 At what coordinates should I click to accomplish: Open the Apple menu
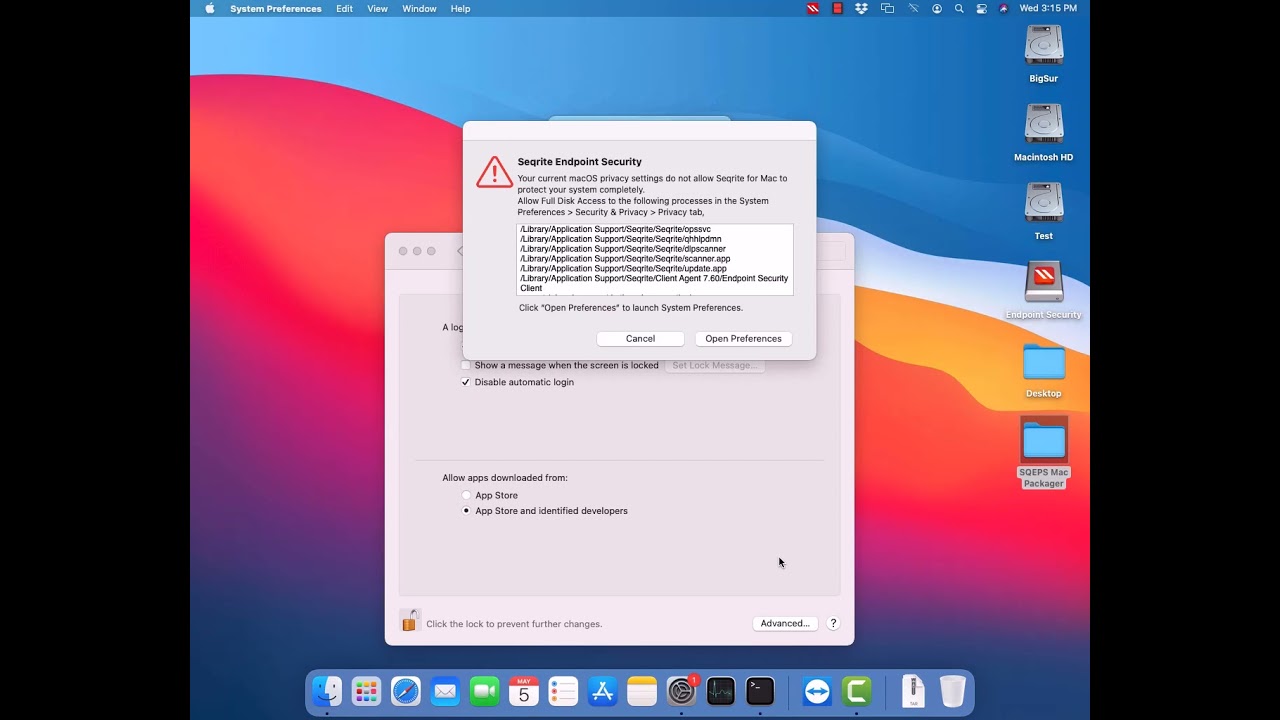(x=210, y=8)
